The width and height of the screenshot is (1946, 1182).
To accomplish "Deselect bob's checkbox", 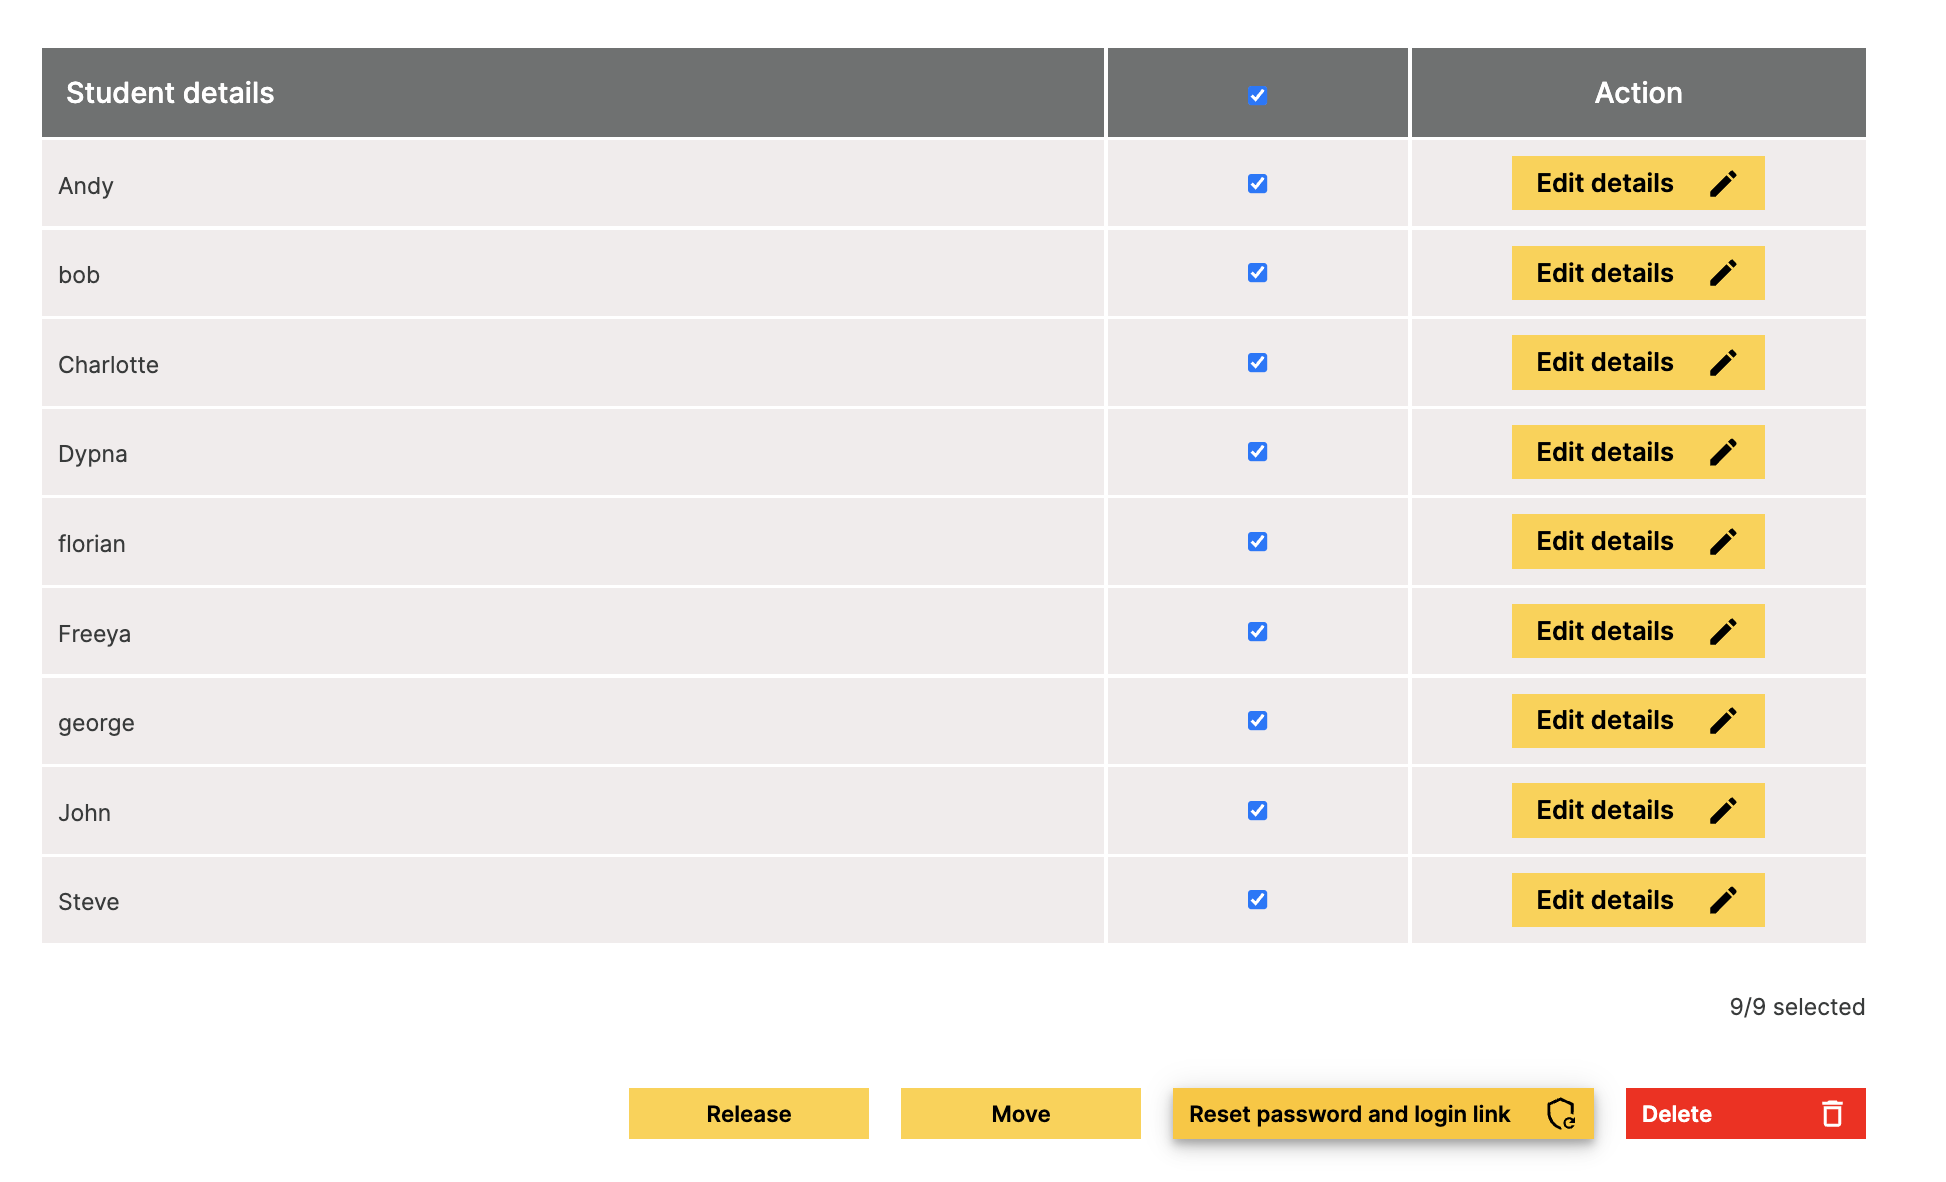I will click(1257, 273).
